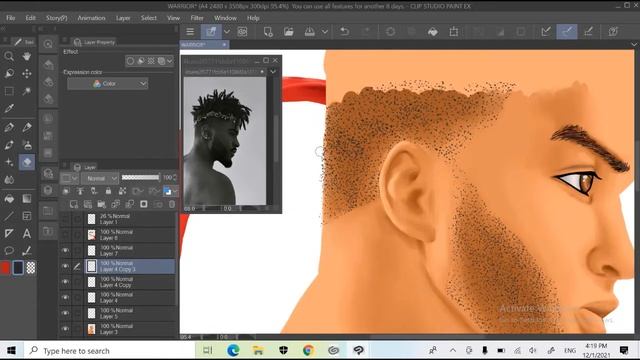
Task: Select the Auto select magic wand tool
Action: pos(27,91)
